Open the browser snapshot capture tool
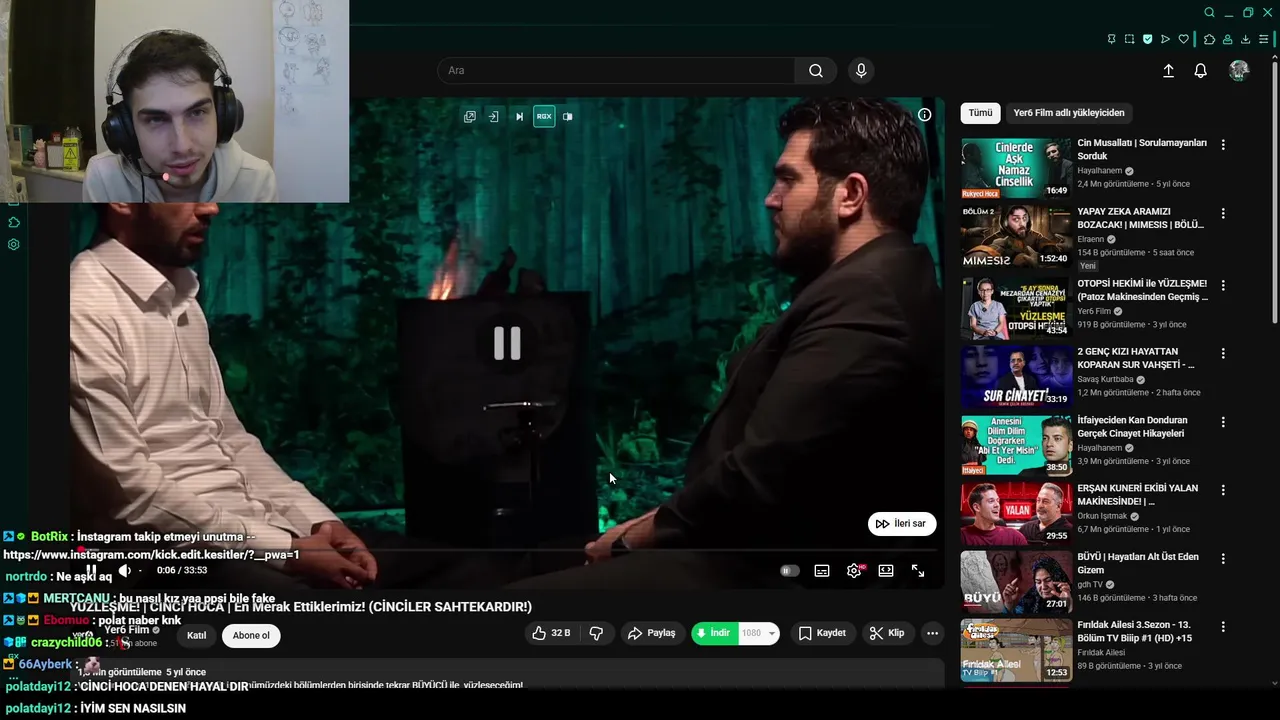This screenshot has width=1280, height=720. pyautogui.click(x=1129, y=39)
